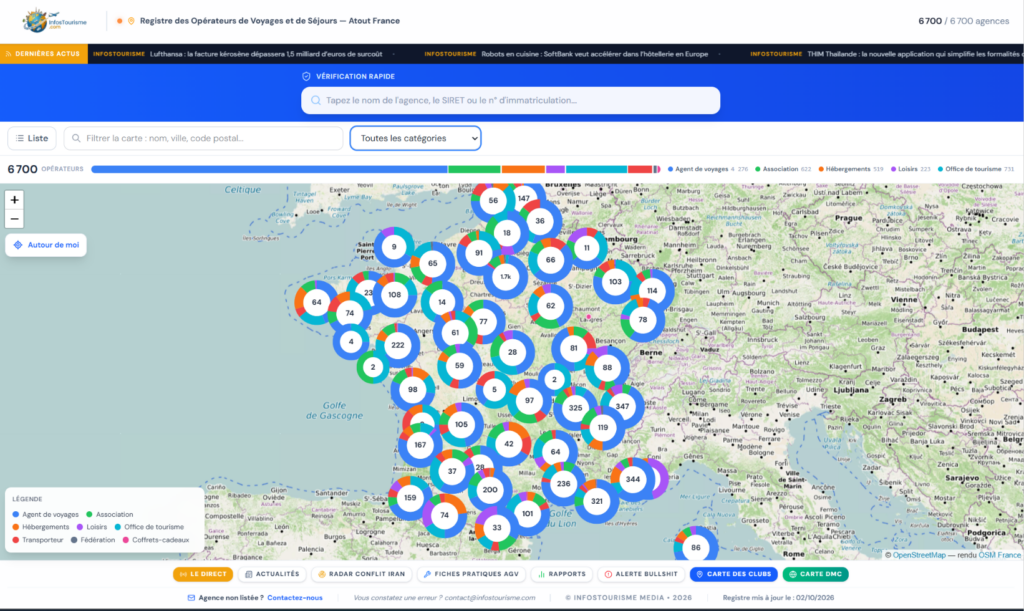
Task: Click the warning icon on Alerte Bullshit
Action: coord(608,574)
